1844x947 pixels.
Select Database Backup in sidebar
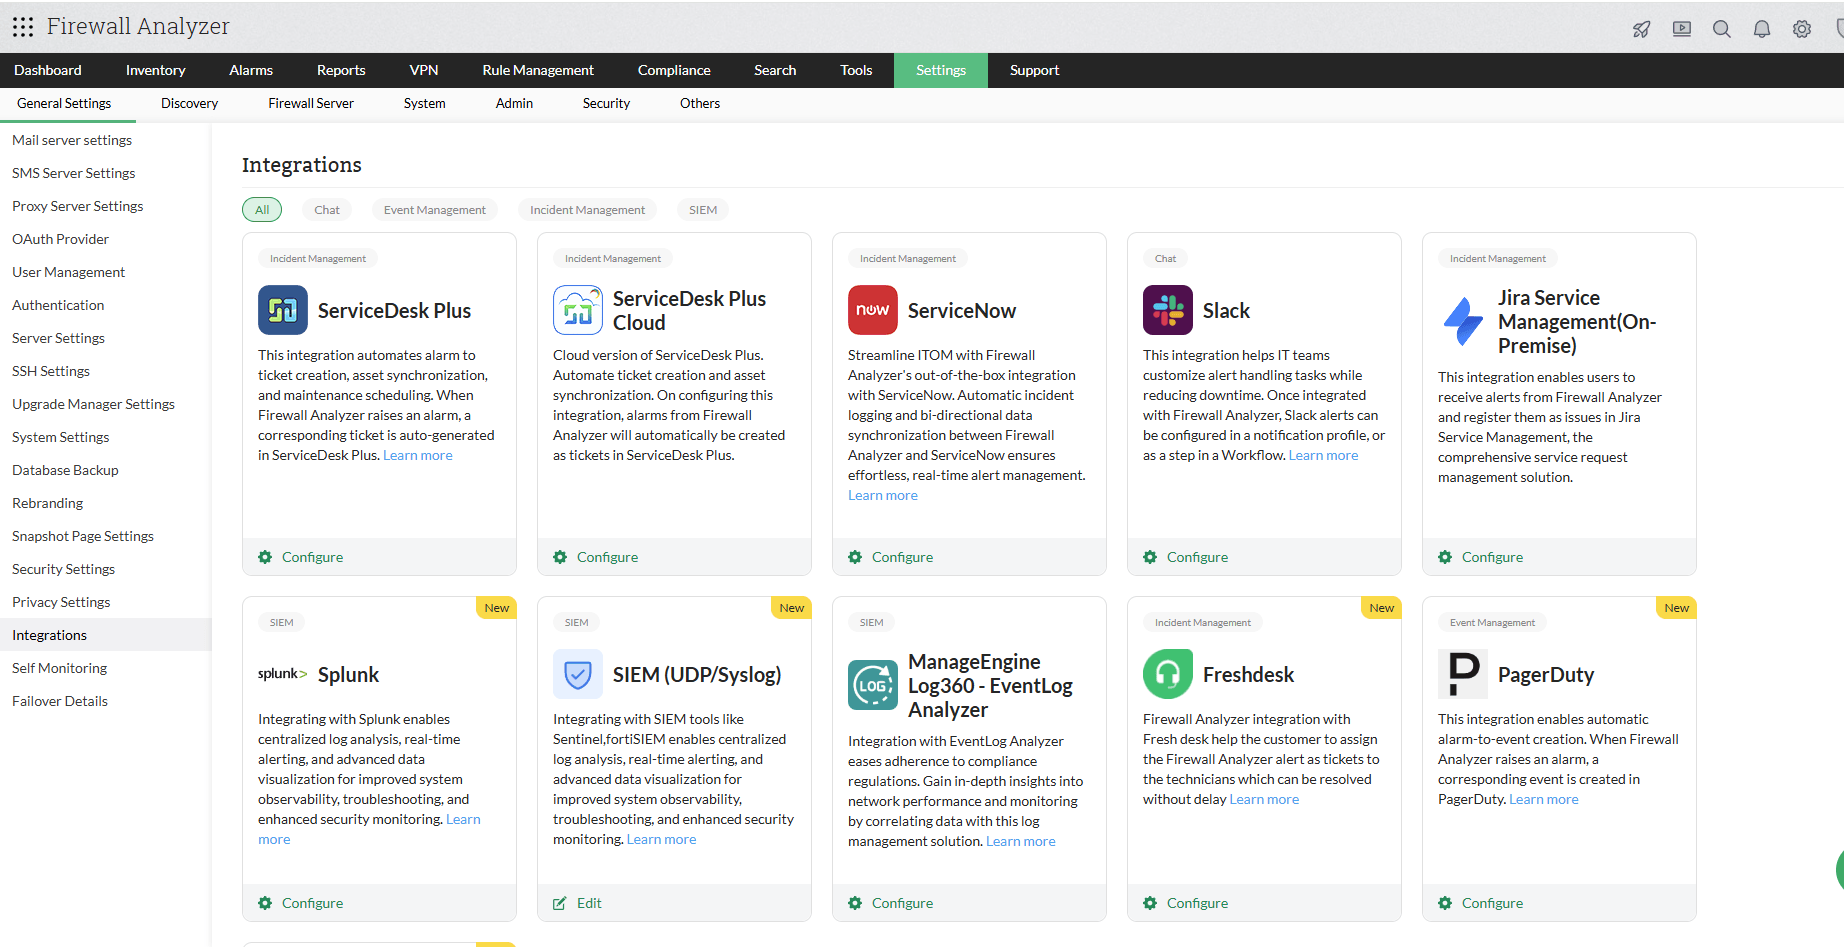click(65, 470)
